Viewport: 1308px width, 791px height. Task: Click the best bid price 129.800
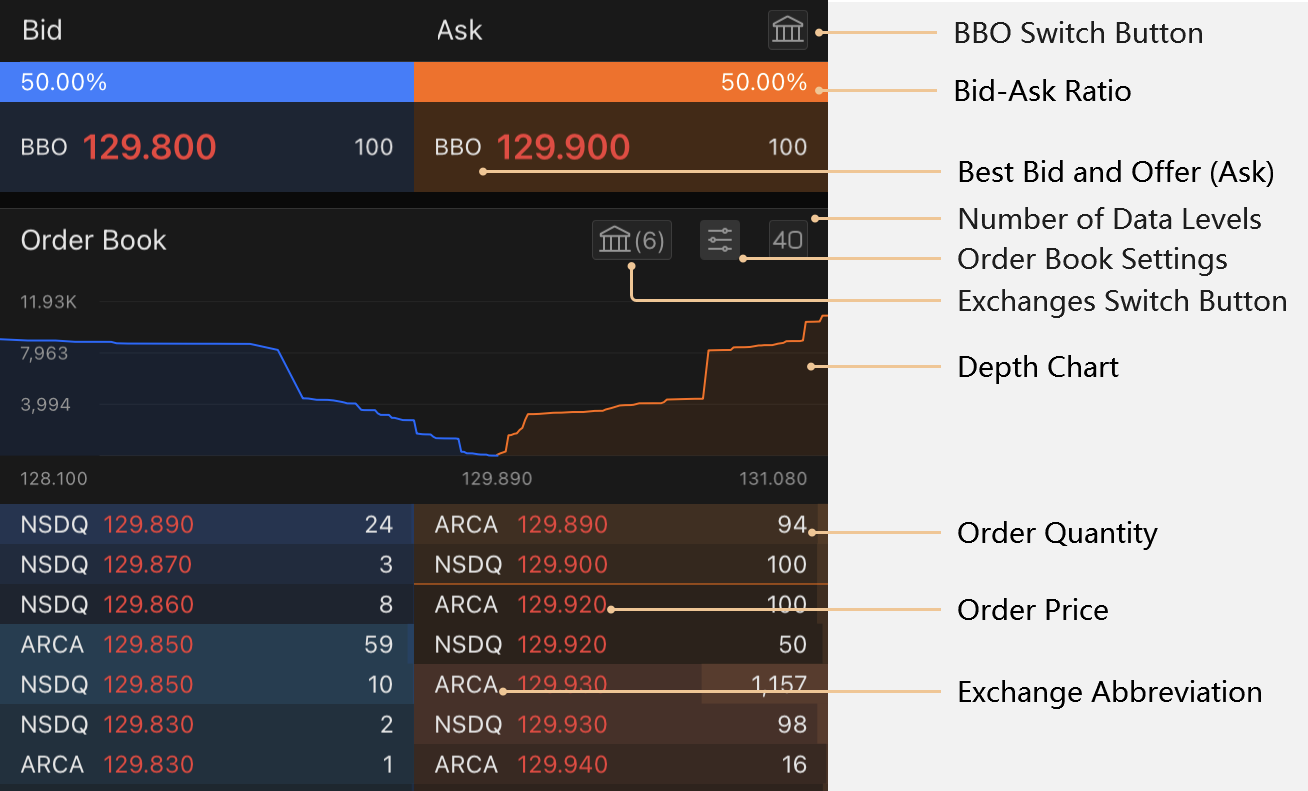[149, 146]
